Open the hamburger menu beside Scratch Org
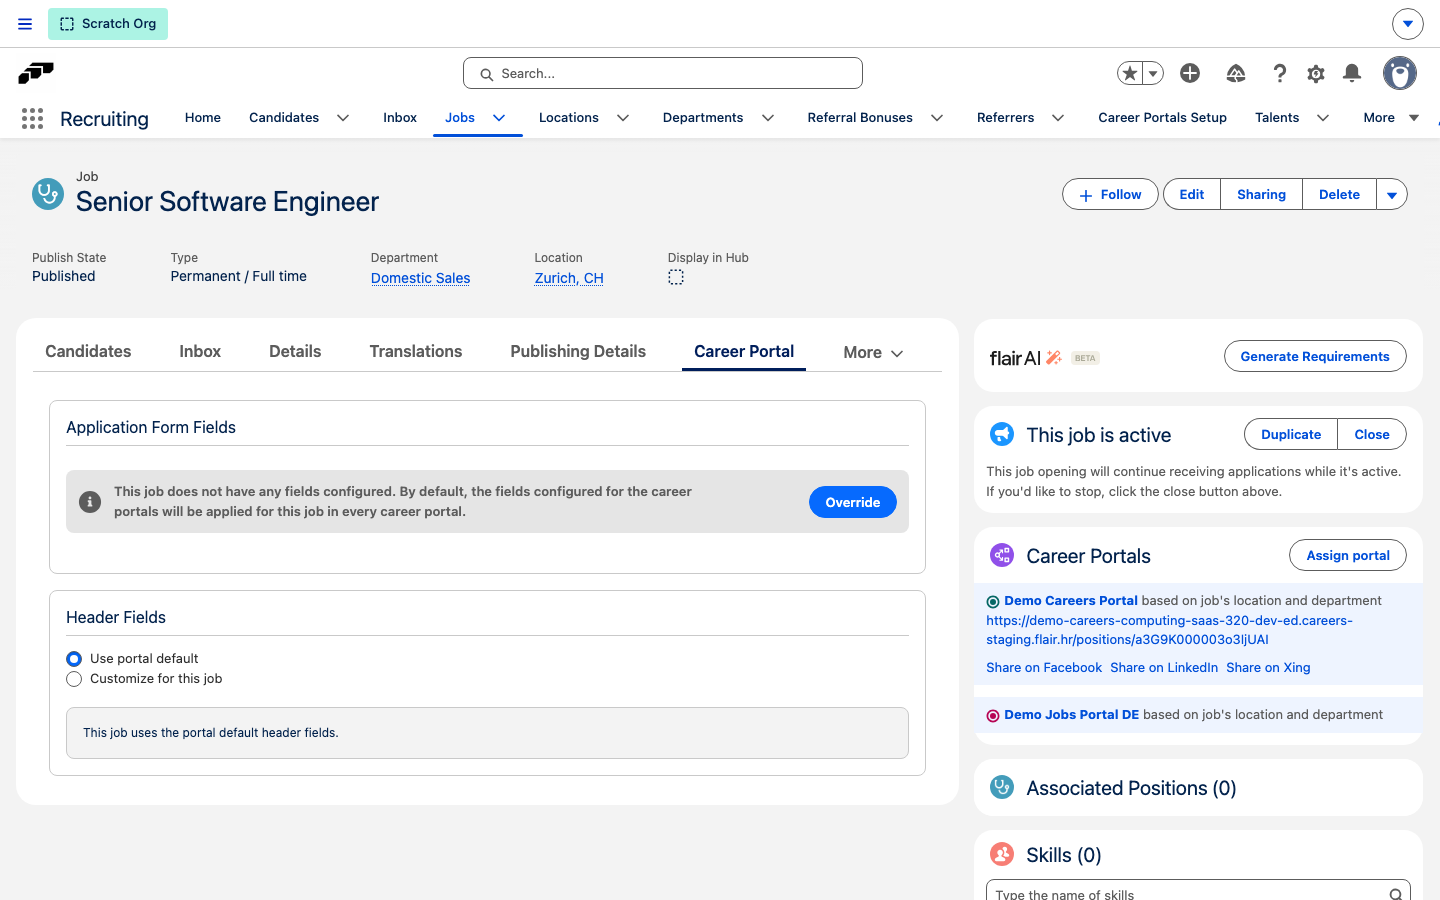1440x900 pixels. pos(25,24)
